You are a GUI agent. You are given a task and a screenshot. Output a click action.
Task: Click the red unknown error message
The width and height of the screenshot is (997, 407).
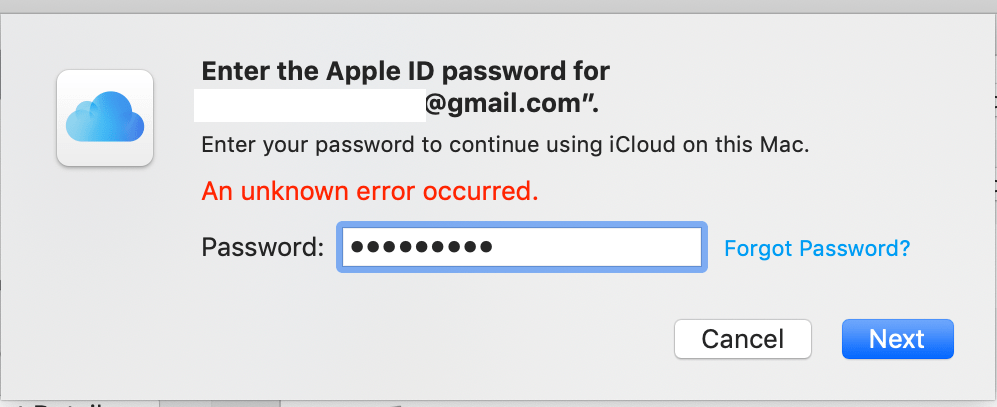[370, 192]
